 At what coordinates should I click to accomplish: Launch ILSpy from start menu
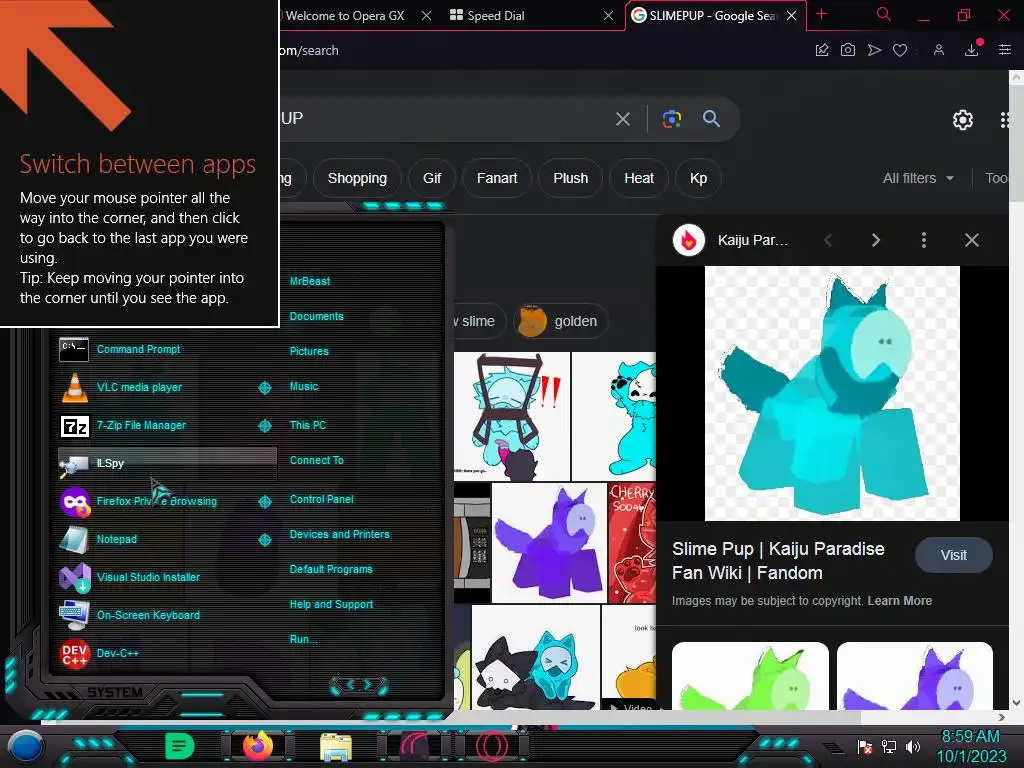point(167,463)
